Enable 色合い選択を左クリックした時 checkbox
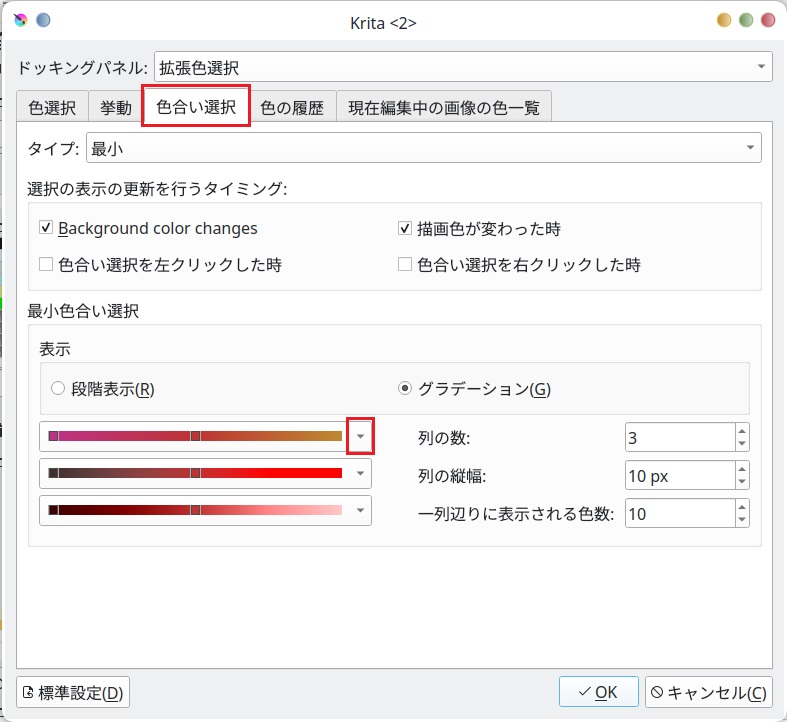Viewport: 787px width, 722px height. (x=46, y=265)
